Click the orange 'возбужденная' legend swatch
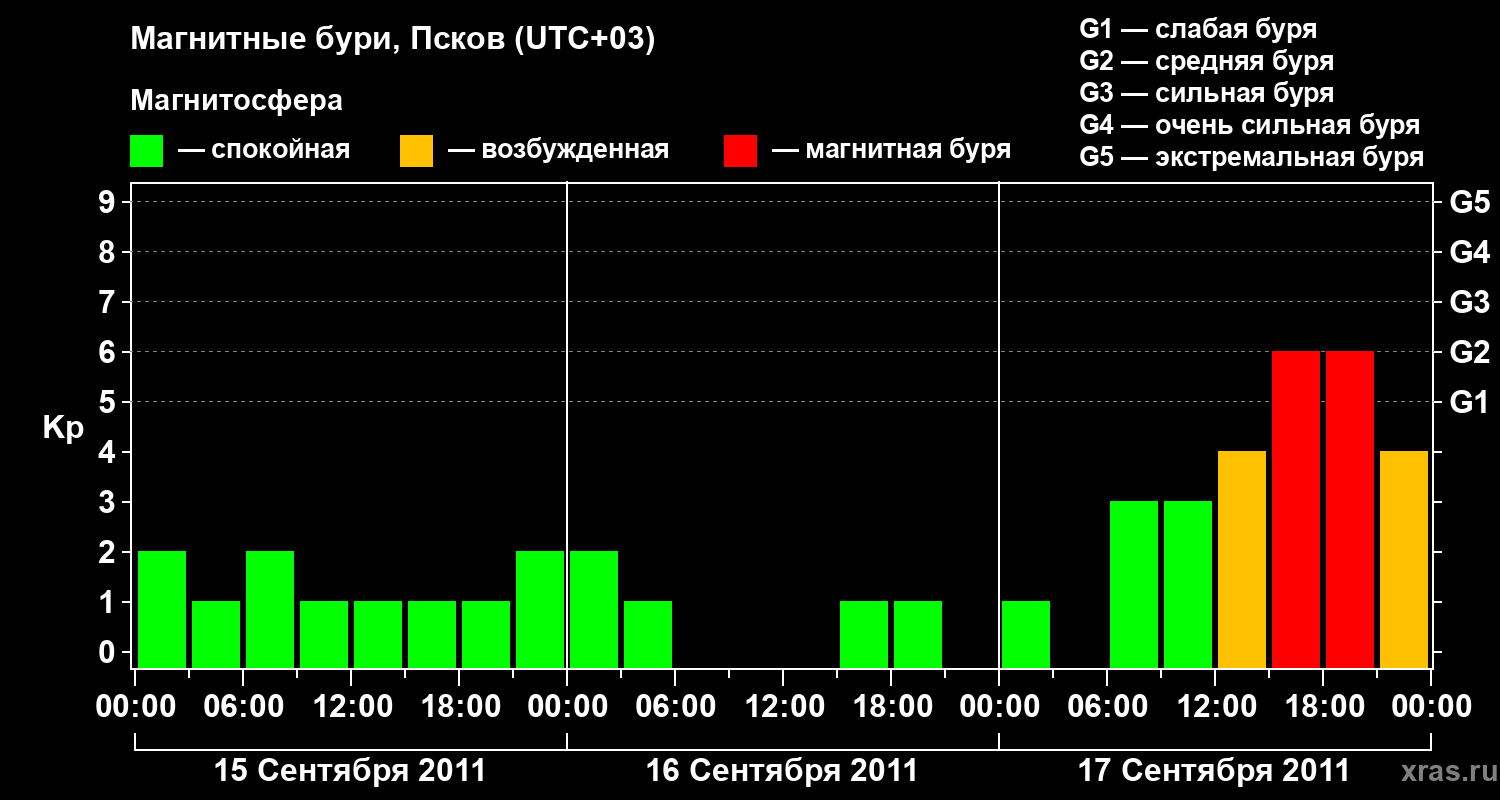1500x800 pixels. pos(416,151)
